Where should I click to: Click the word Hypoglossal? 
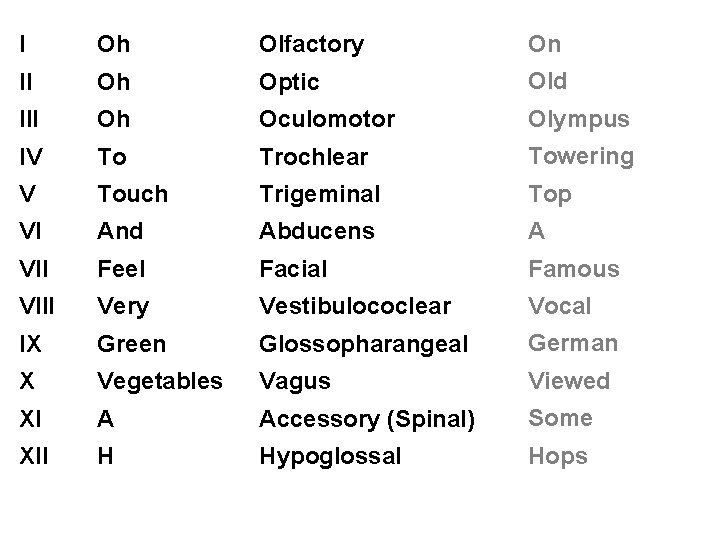click(330, 457)
